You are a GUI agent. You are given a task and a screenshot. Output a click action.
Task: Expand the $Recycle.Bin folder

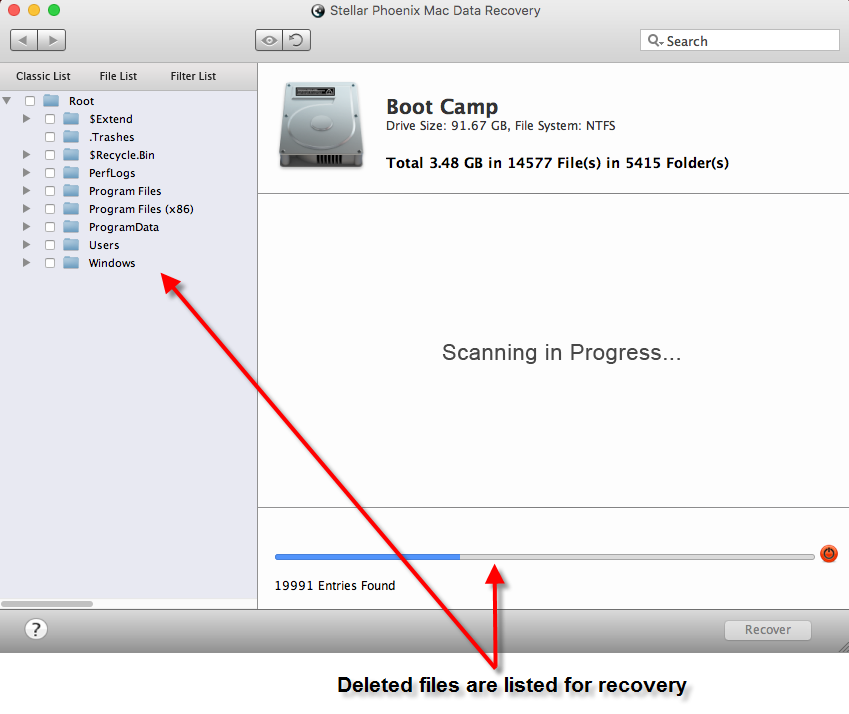[x=26, y=154]
